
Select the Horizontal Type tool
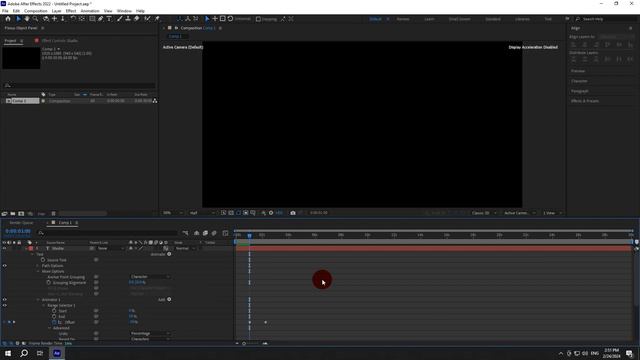point(109,19)
